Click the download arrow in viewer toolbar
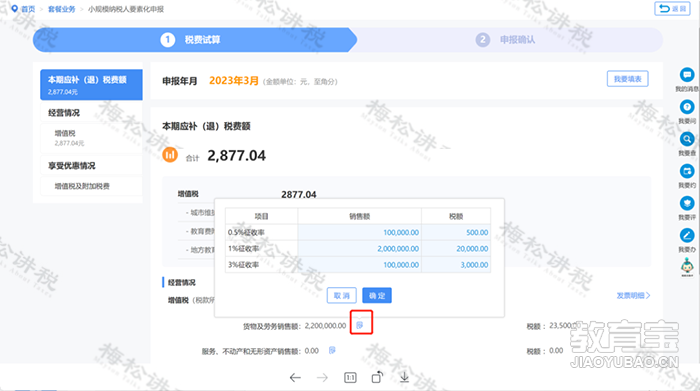Screen dimensions: 700x391 tap(404, 377)
